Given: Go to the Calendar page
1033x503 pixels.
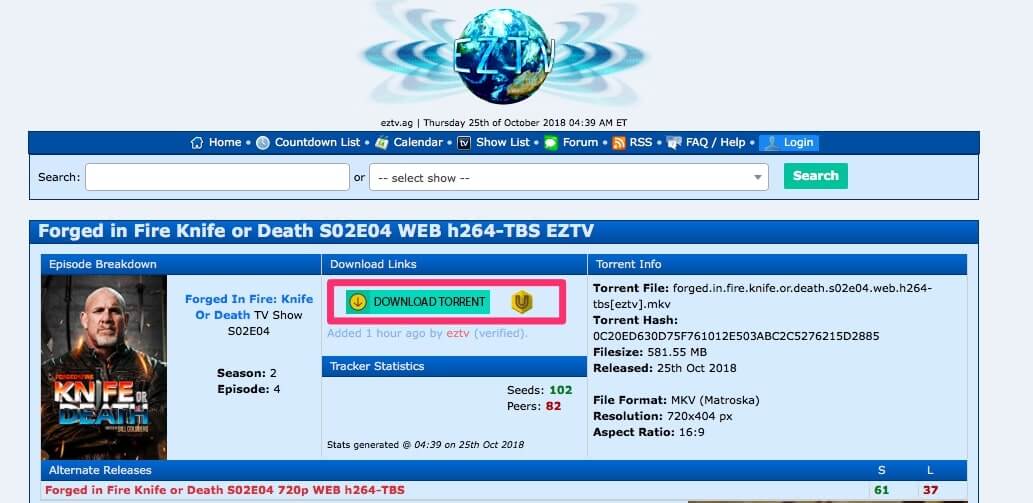Looking at the screenshot, I should [x=418, y=142].
